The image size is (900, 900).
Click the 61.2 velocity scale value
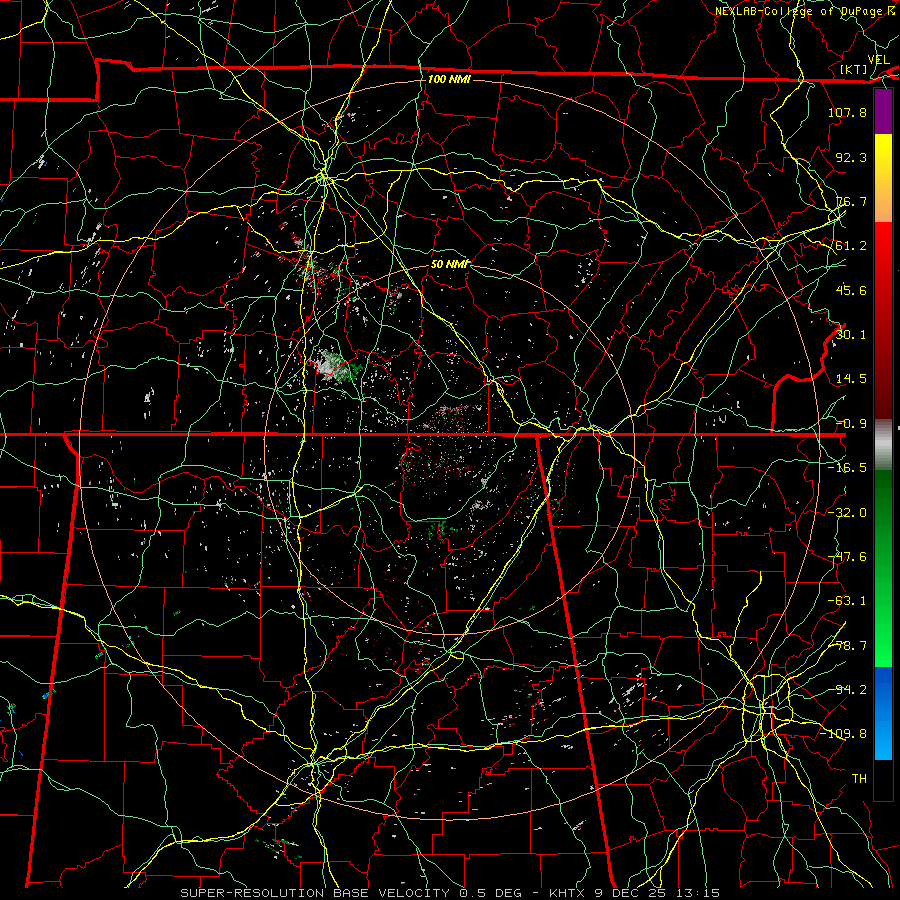pyautogui.click(x=851, y=246)
